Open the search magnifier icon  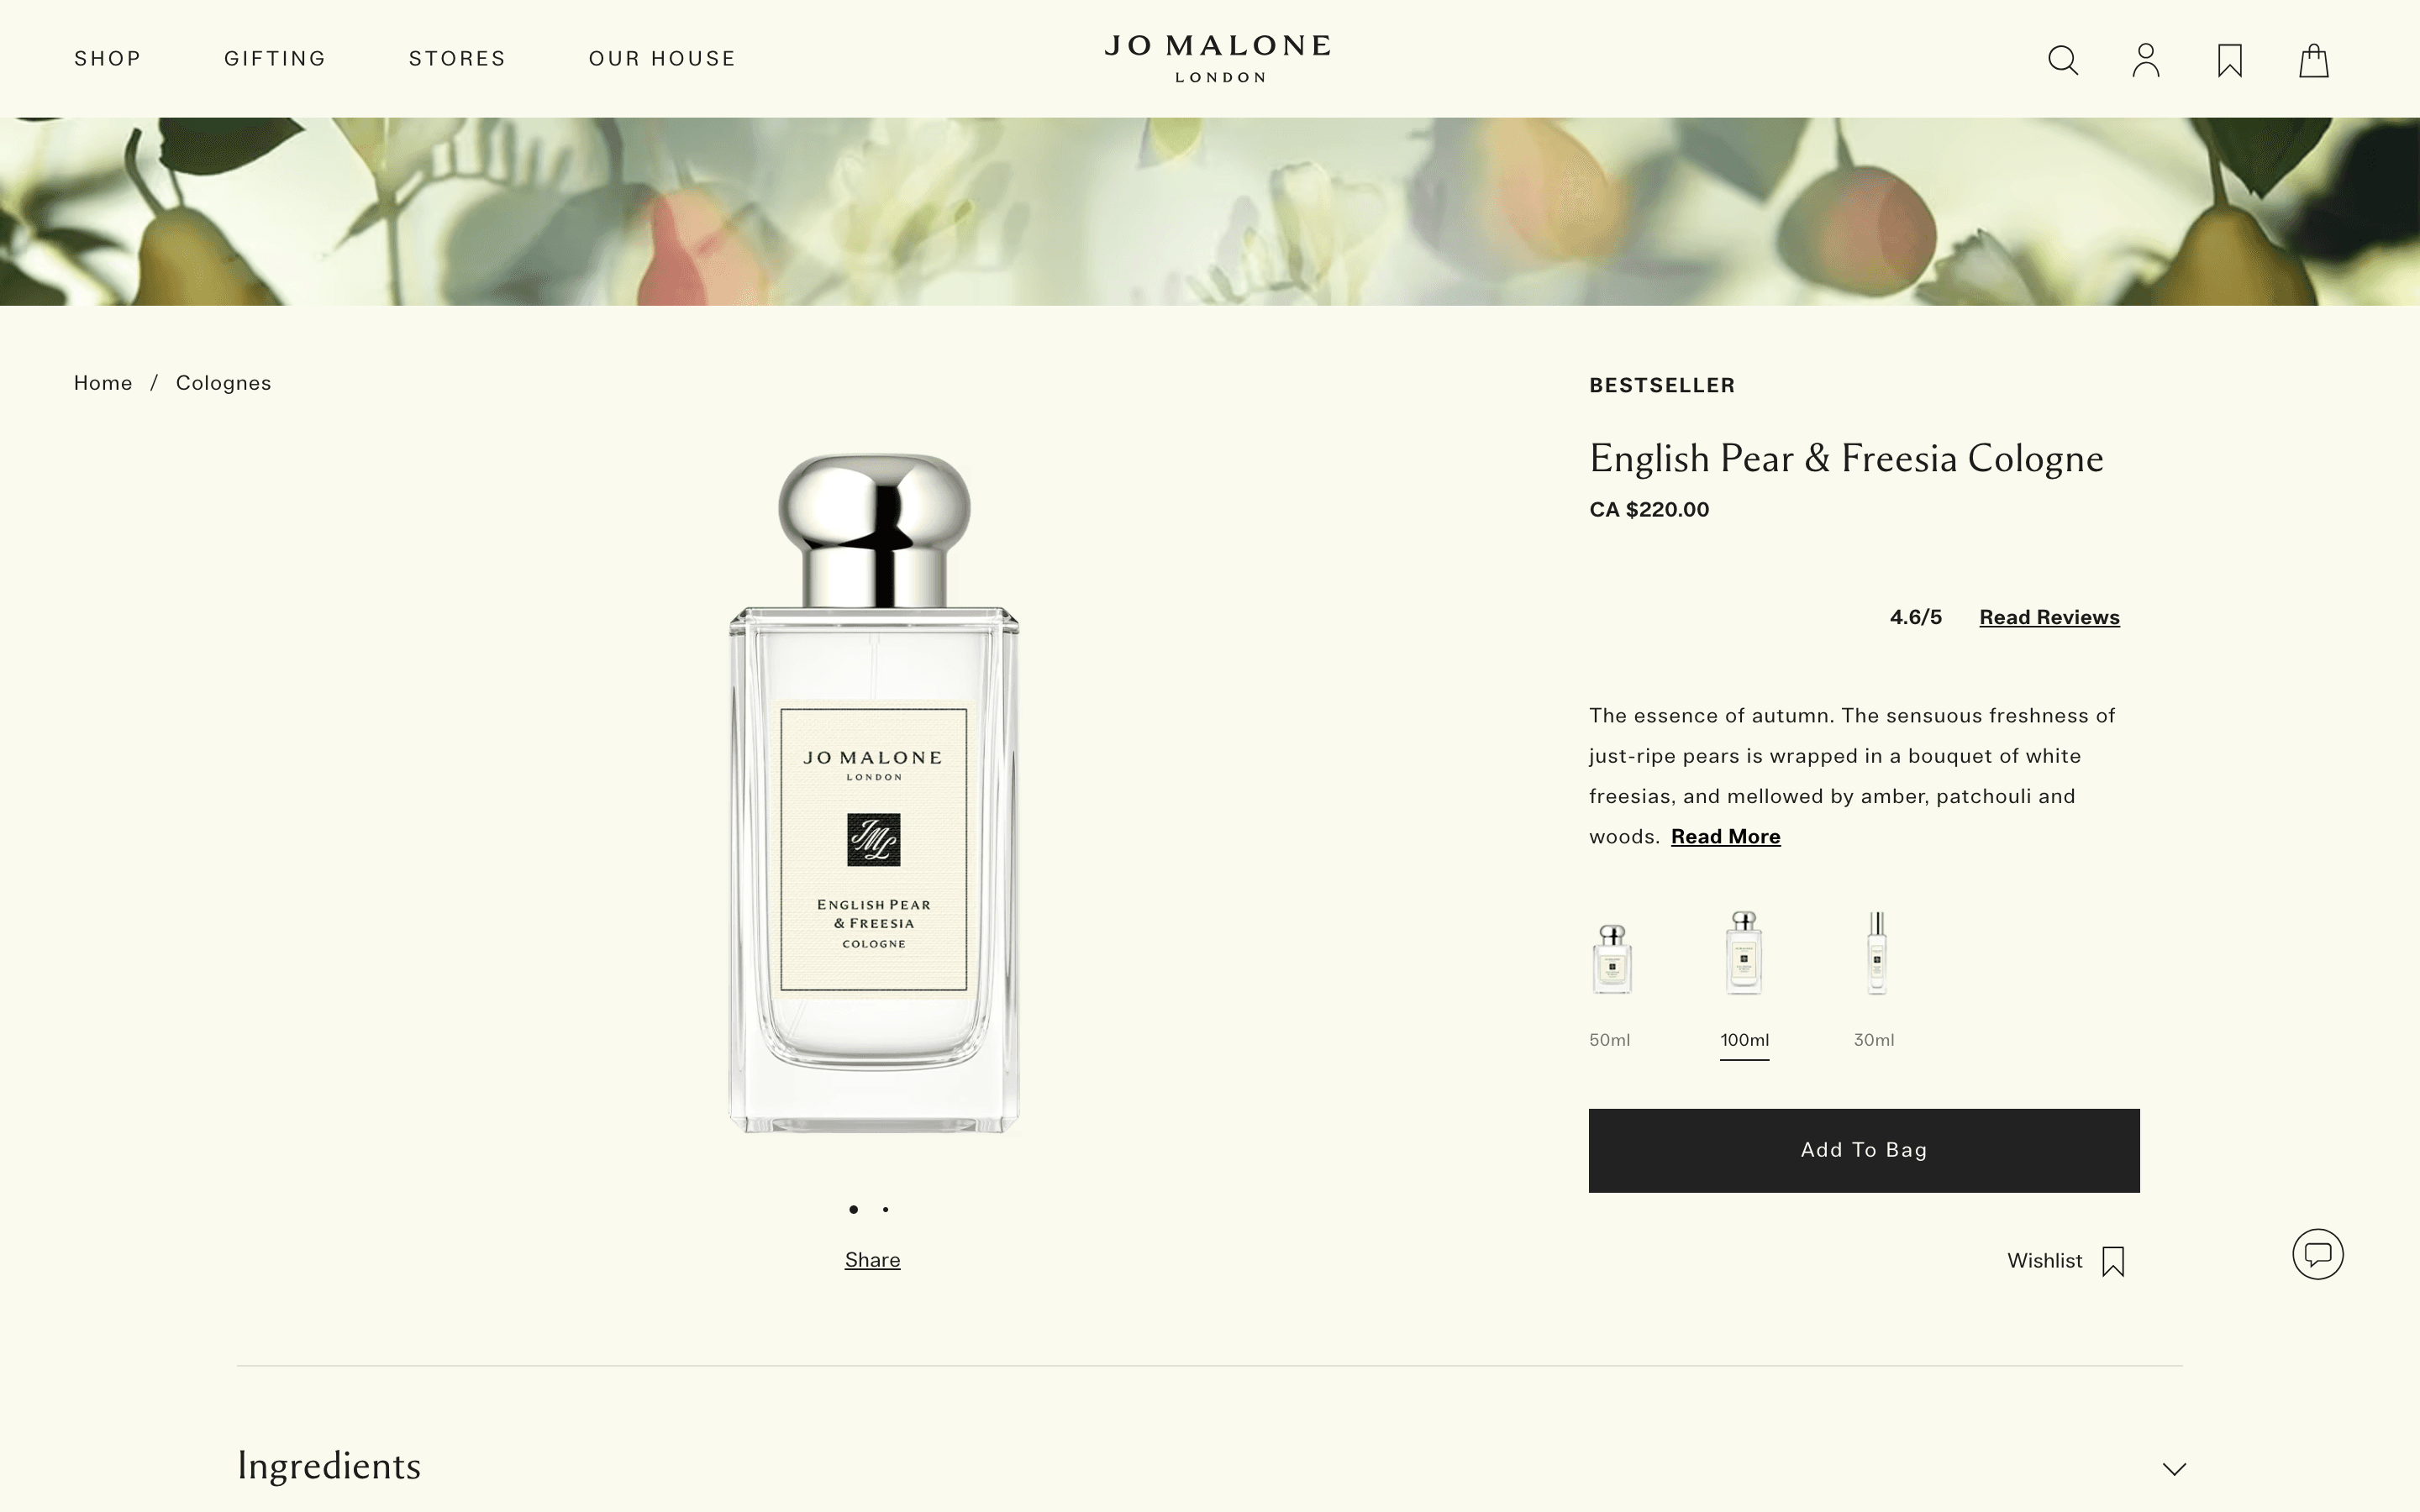tap(2062, 60)
